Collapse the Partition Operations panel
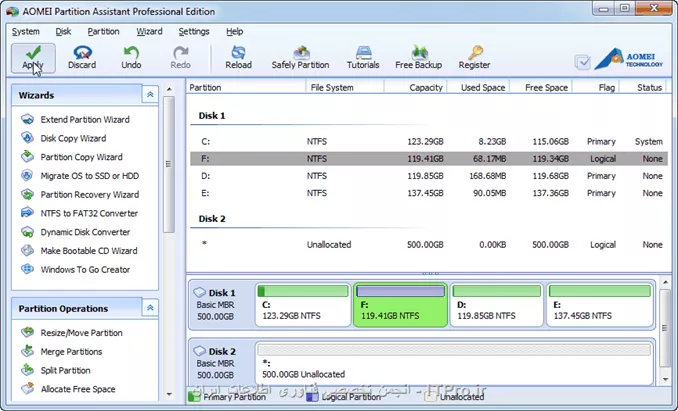 coord(150,308)
